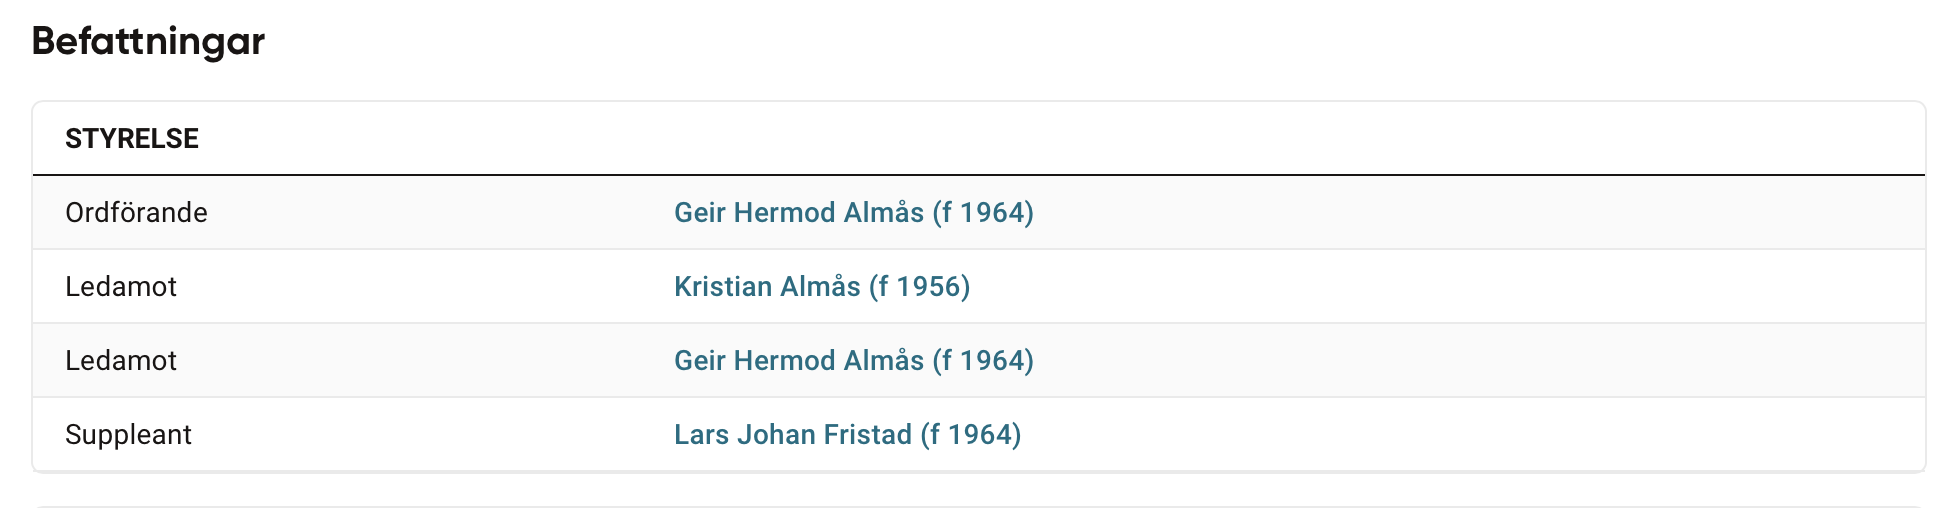1952x508 pixels.
Task: Click Ledamot label in Geir Hermod Almås row
Action: tap(121, 361)
